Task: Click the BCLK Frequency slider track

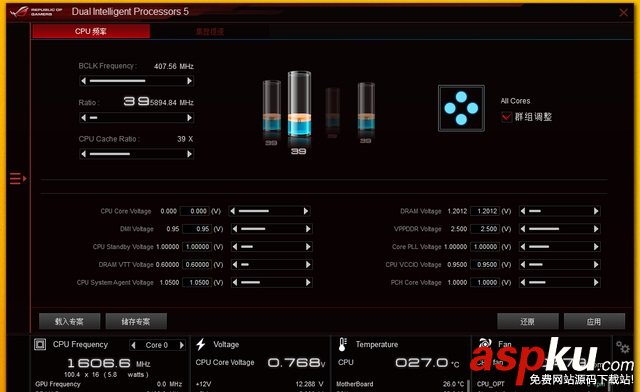Action: (x=137, y=81)
